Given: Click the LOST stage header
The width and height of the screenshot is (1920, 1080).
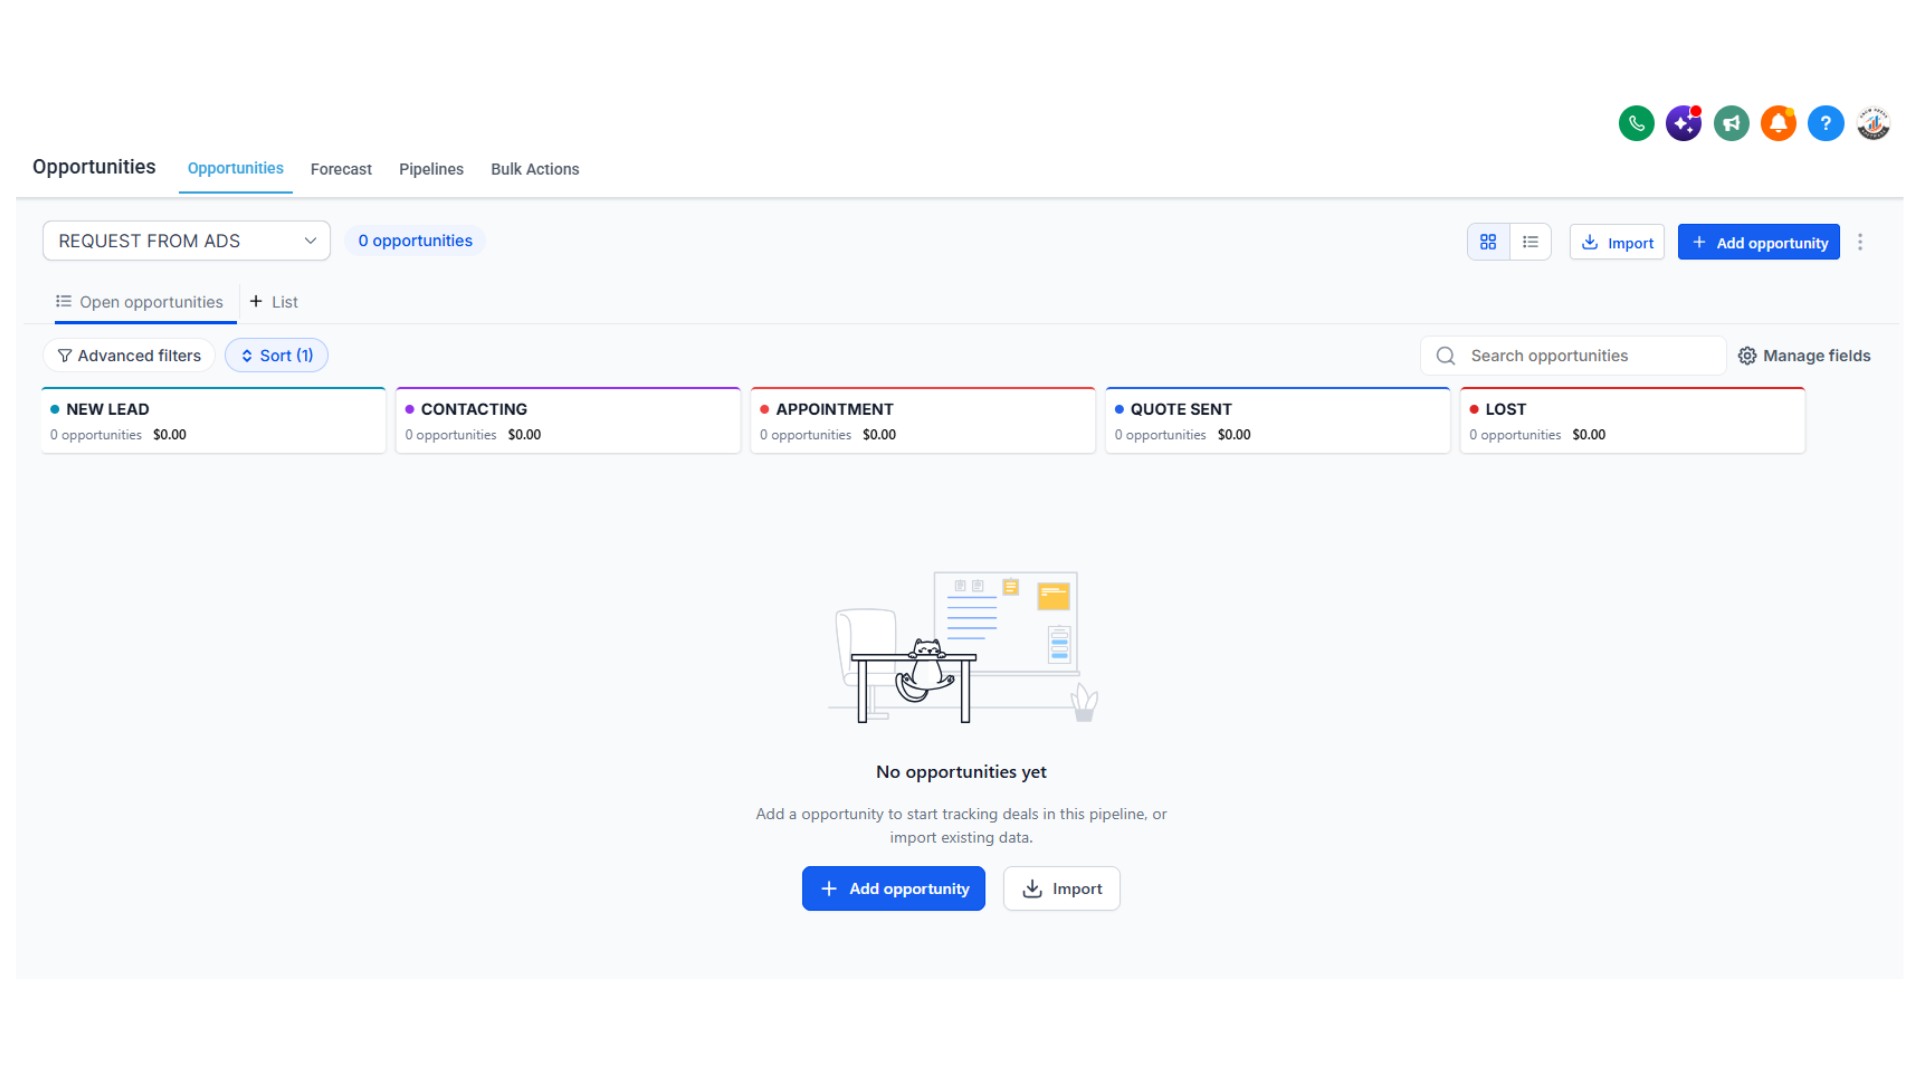Looking at the screenshot, I should tap(1633, 421).
